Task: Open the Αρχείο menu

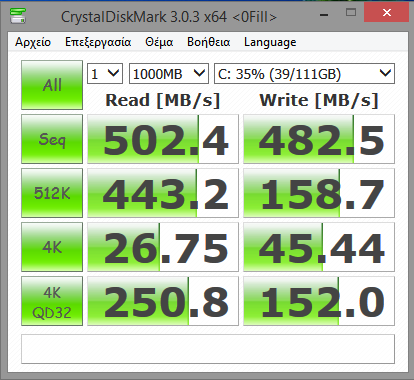Action: pyautogui.click(x=33, y=42)
